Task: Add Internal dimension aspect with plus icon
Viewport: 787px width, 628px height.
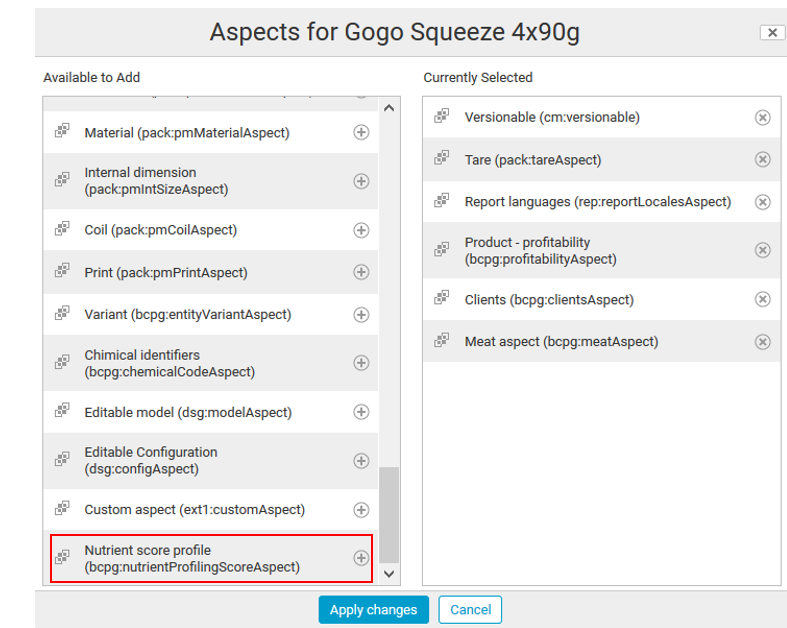Action: [x=361, y=181]
